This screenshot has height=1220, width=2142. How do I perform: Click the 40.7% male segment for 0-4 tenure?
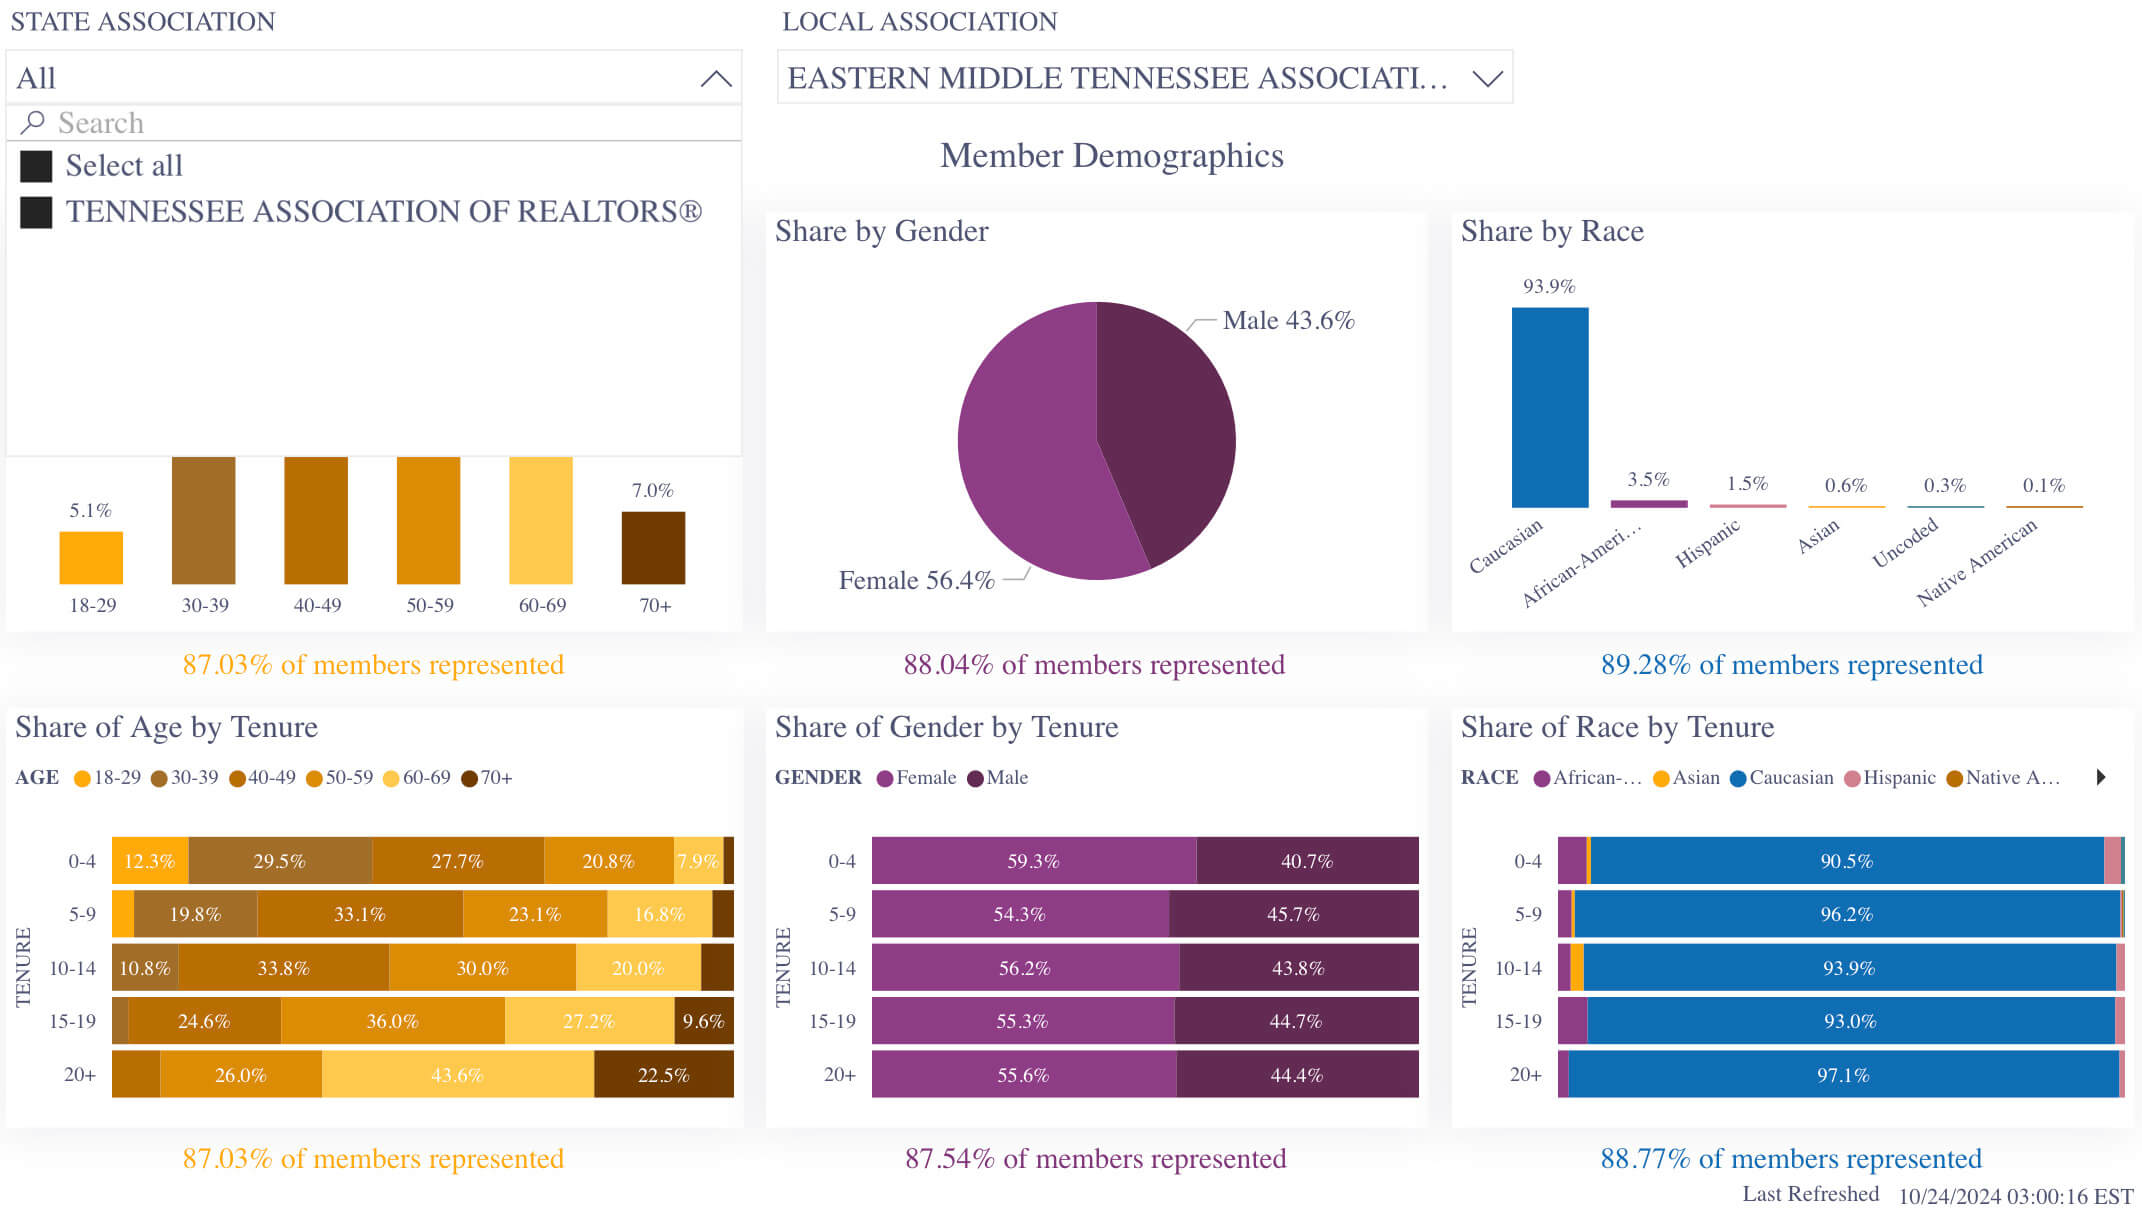pos(1308,861)
